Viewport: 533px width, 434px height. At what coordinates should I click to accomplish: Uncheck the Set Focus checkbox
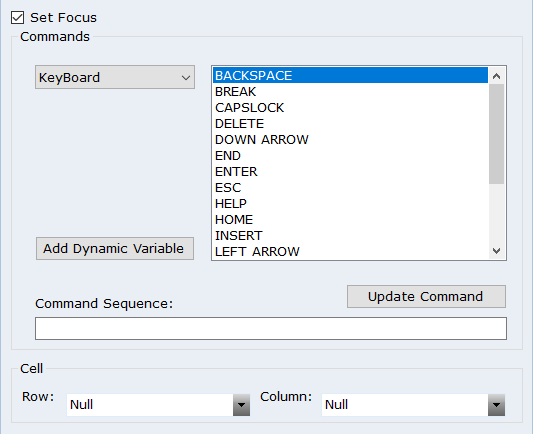tap(17, 18)
